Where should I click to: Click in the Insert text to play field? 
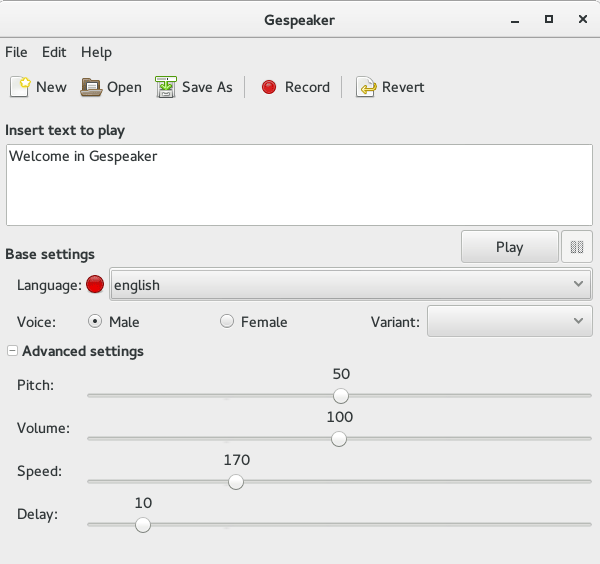300,185
